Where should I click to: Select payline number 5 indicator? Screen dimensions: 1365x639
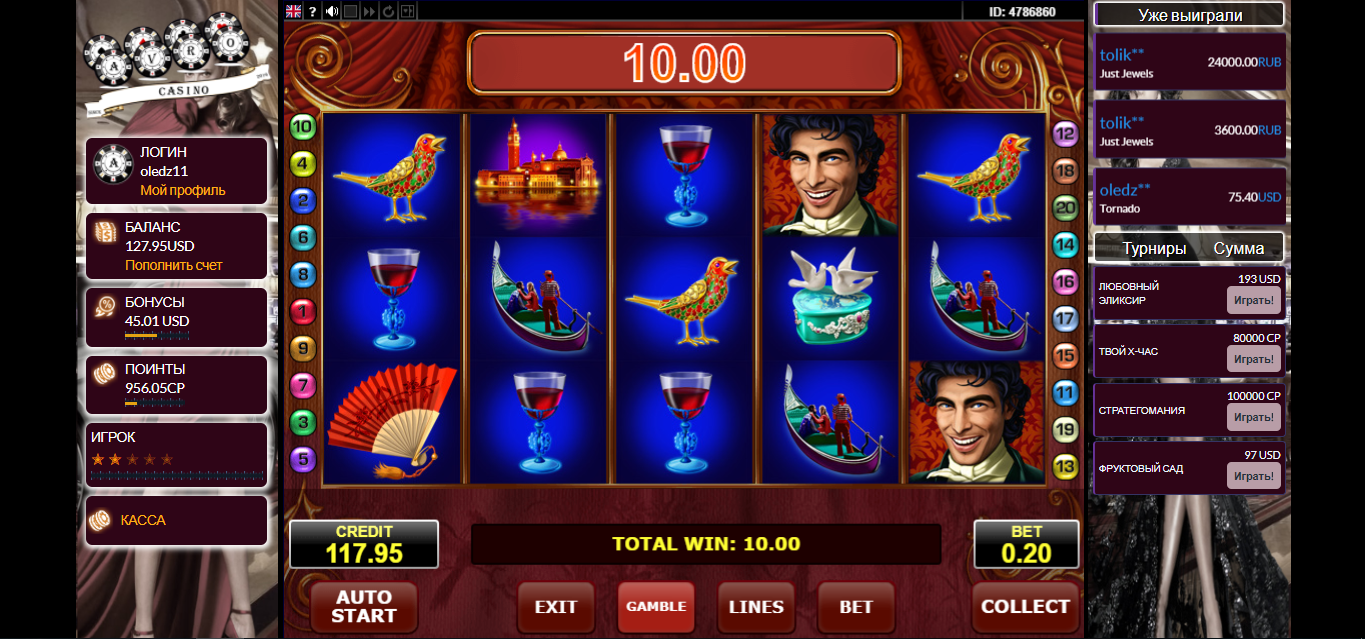tap(302, 460)
